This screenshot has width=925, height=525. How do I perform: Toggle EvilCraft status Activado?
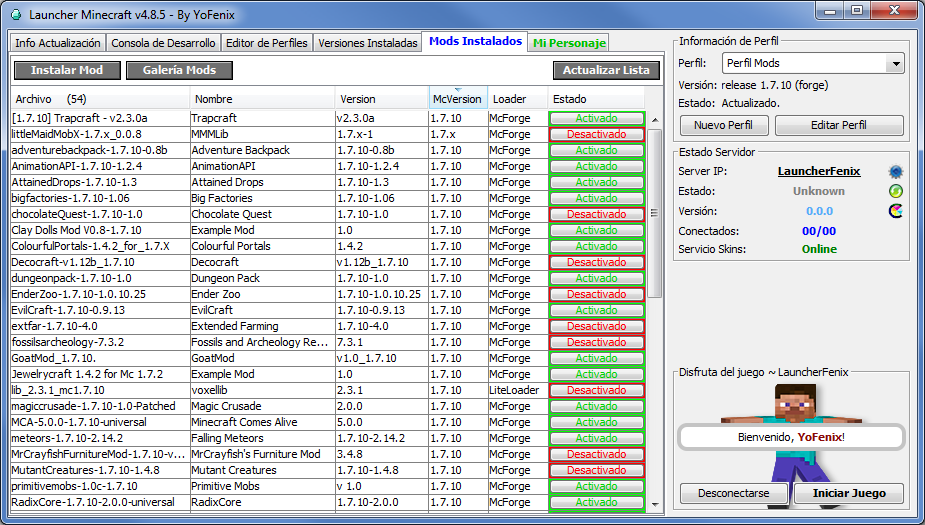596,310
